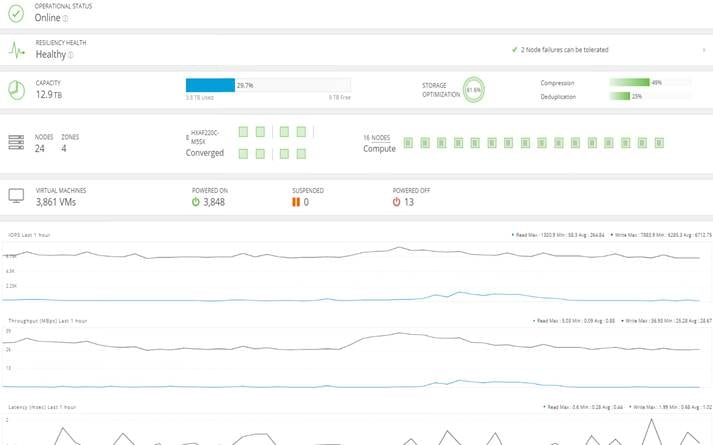The width and height of the screenshot is (713, 445).
Task: Click the Capacity pie chart icon
Action: click(x=16, y=90)
